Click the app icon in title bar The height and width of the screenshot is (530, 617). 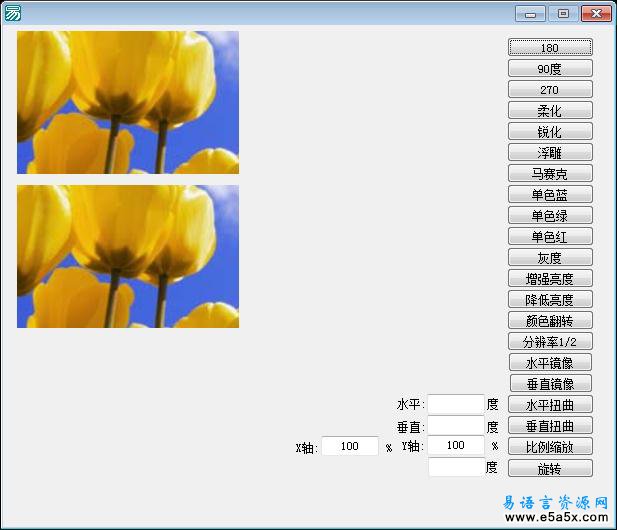tap(13, 13)
